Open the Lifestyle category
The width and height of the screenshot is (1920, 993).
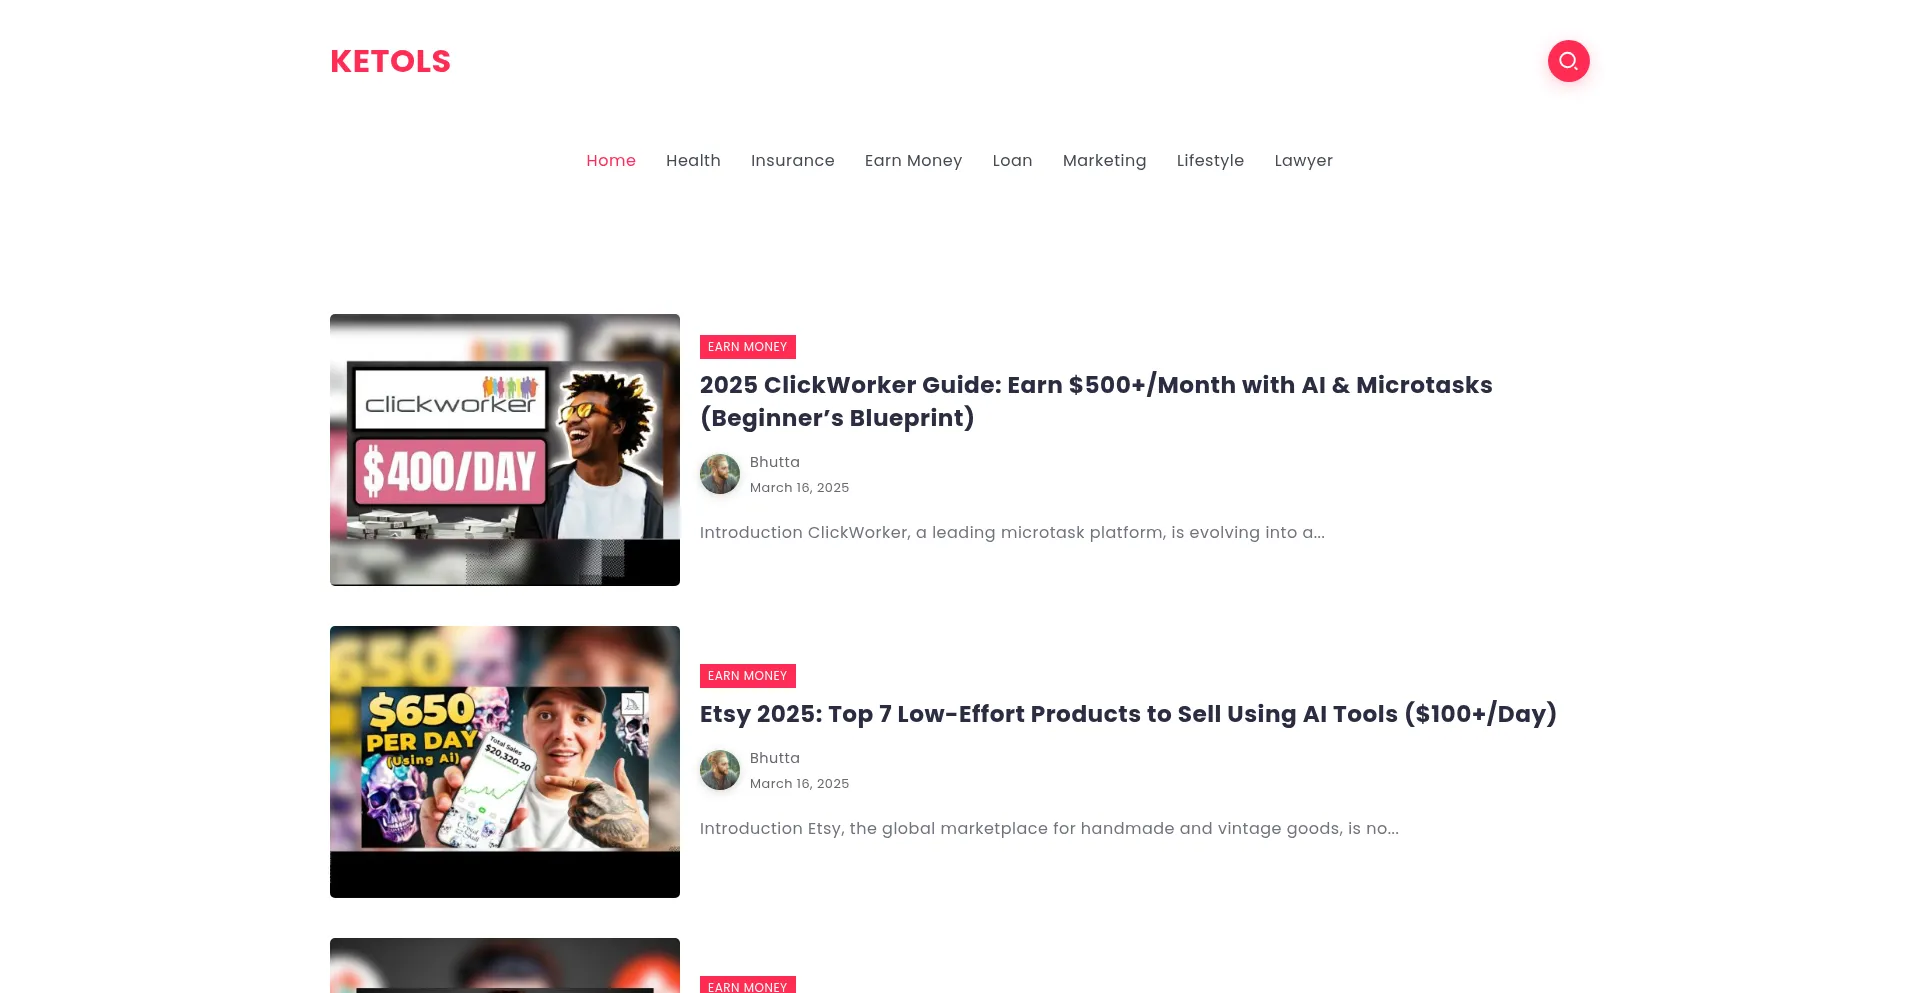[1210, 160]
